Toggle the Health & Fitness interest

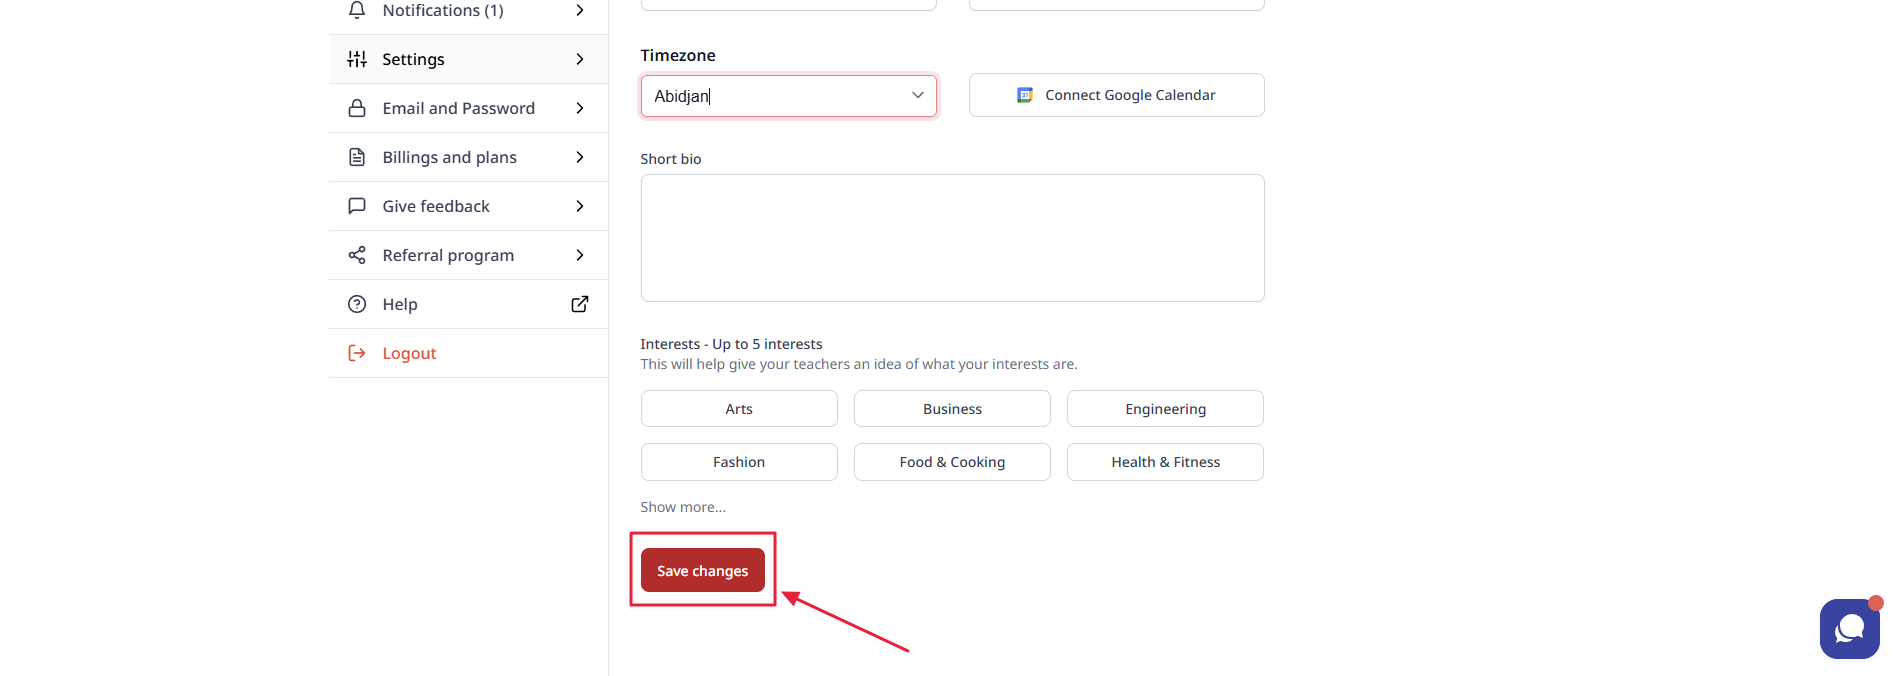(1165, 462)
